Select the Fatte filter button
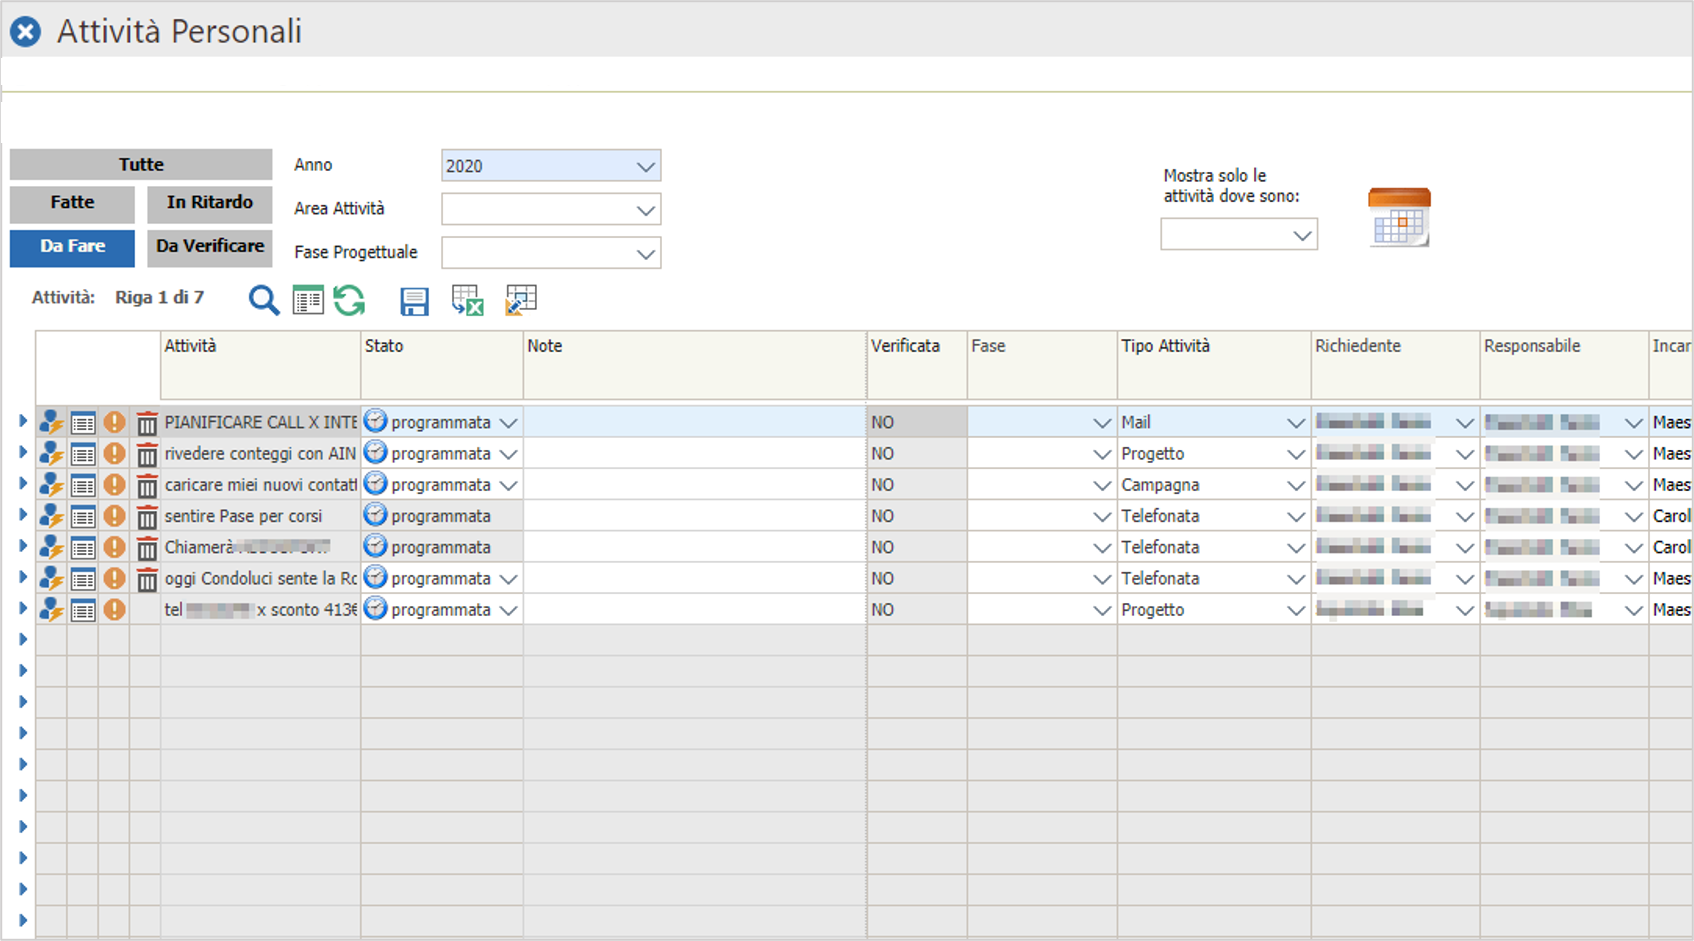This screenshot has height=941, width=1694. coord(72,203)
